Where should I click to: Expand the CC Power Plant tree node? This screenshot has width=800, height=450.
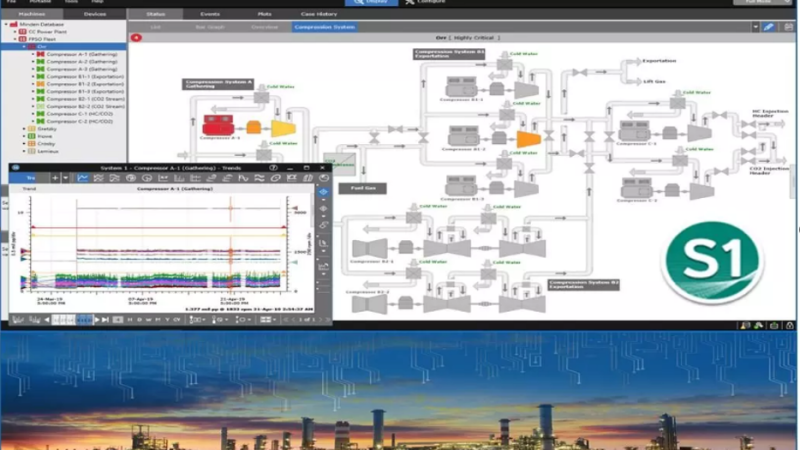13,33
